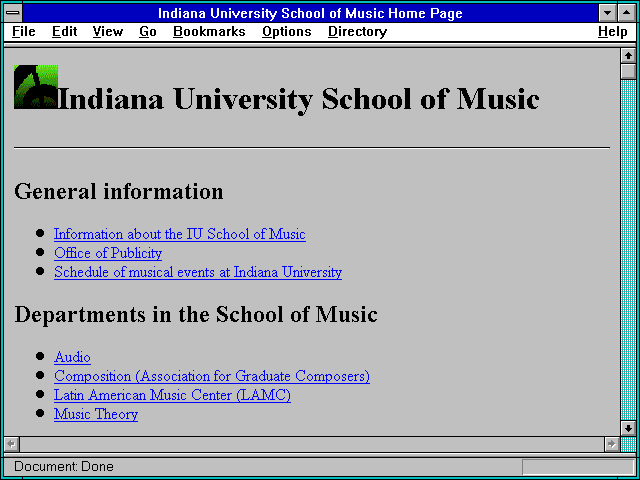Click the Document: Done status text
Viewport: 640px width, 480px height.
coord(64,467)
